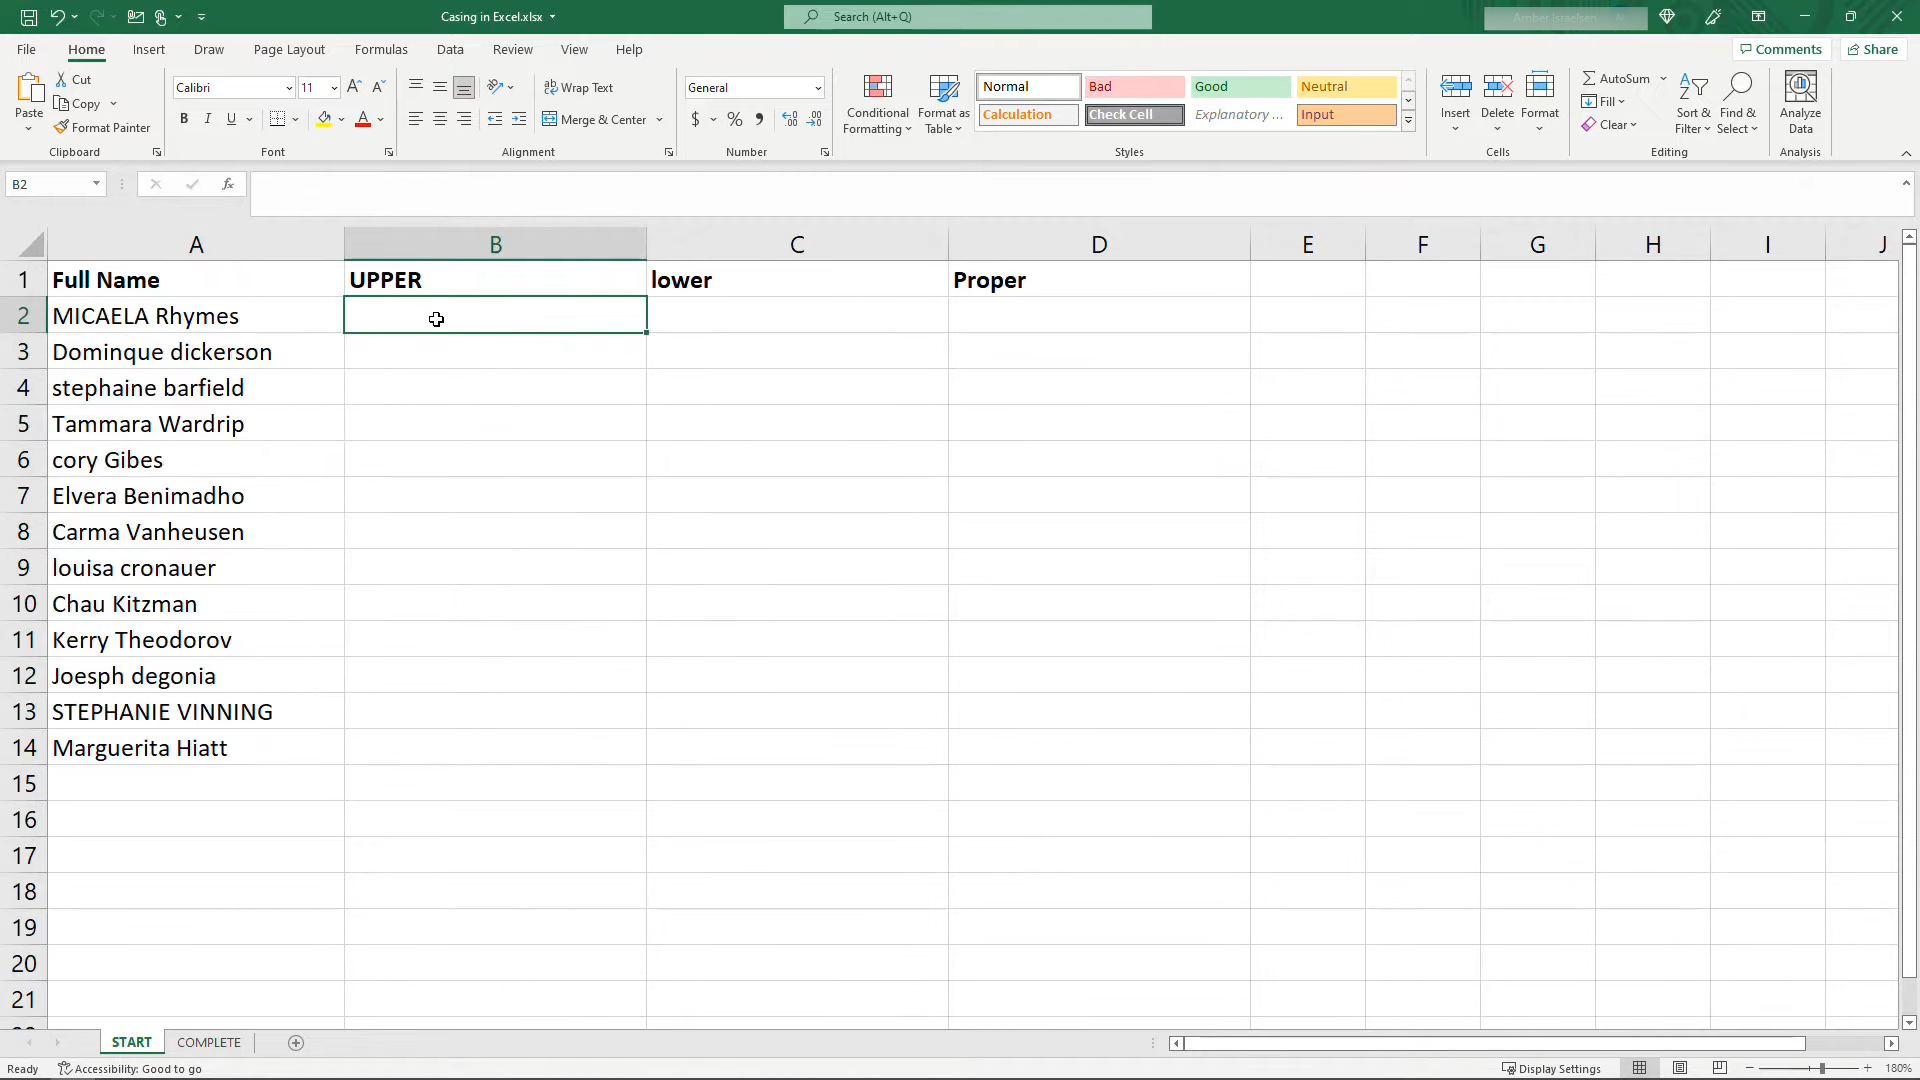The width and height of the screenshot is (1920, 1080).
Task: Click the Percent Style icon
Action: tap(735, 119)
